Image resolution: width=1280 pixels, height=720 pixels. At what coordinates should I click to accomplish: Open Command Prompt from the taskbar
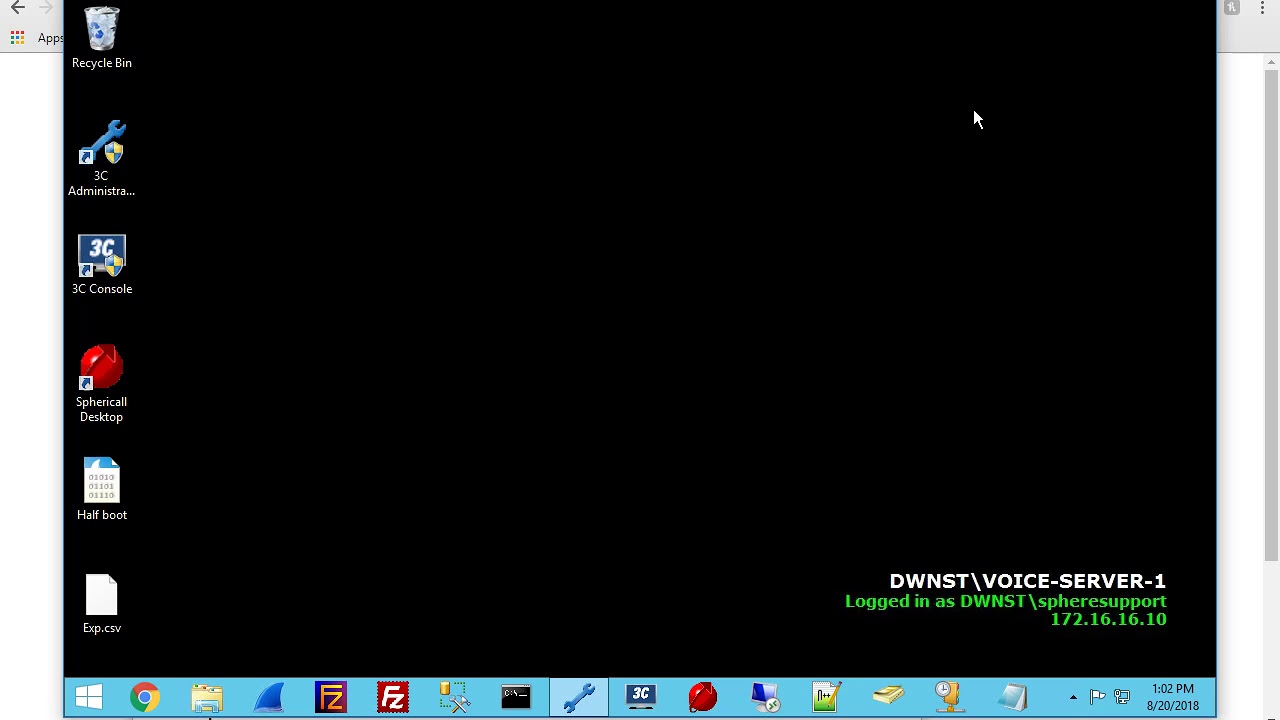tap(517, 697)
